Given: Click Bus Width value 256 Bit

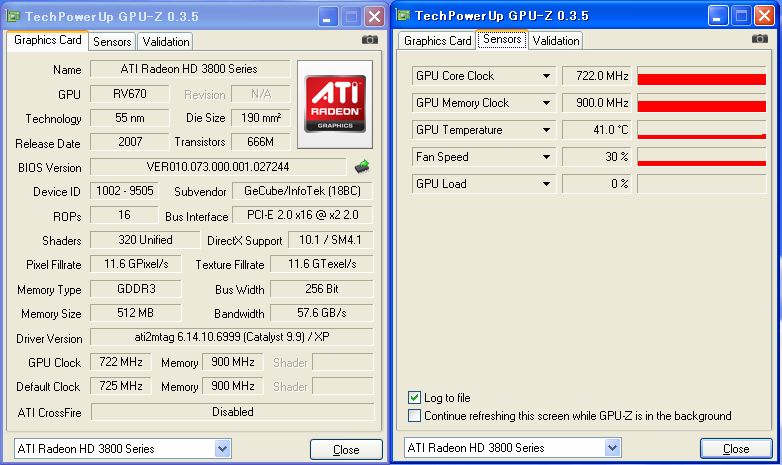Looking at the screenshot, I should (x=322, y=289).
